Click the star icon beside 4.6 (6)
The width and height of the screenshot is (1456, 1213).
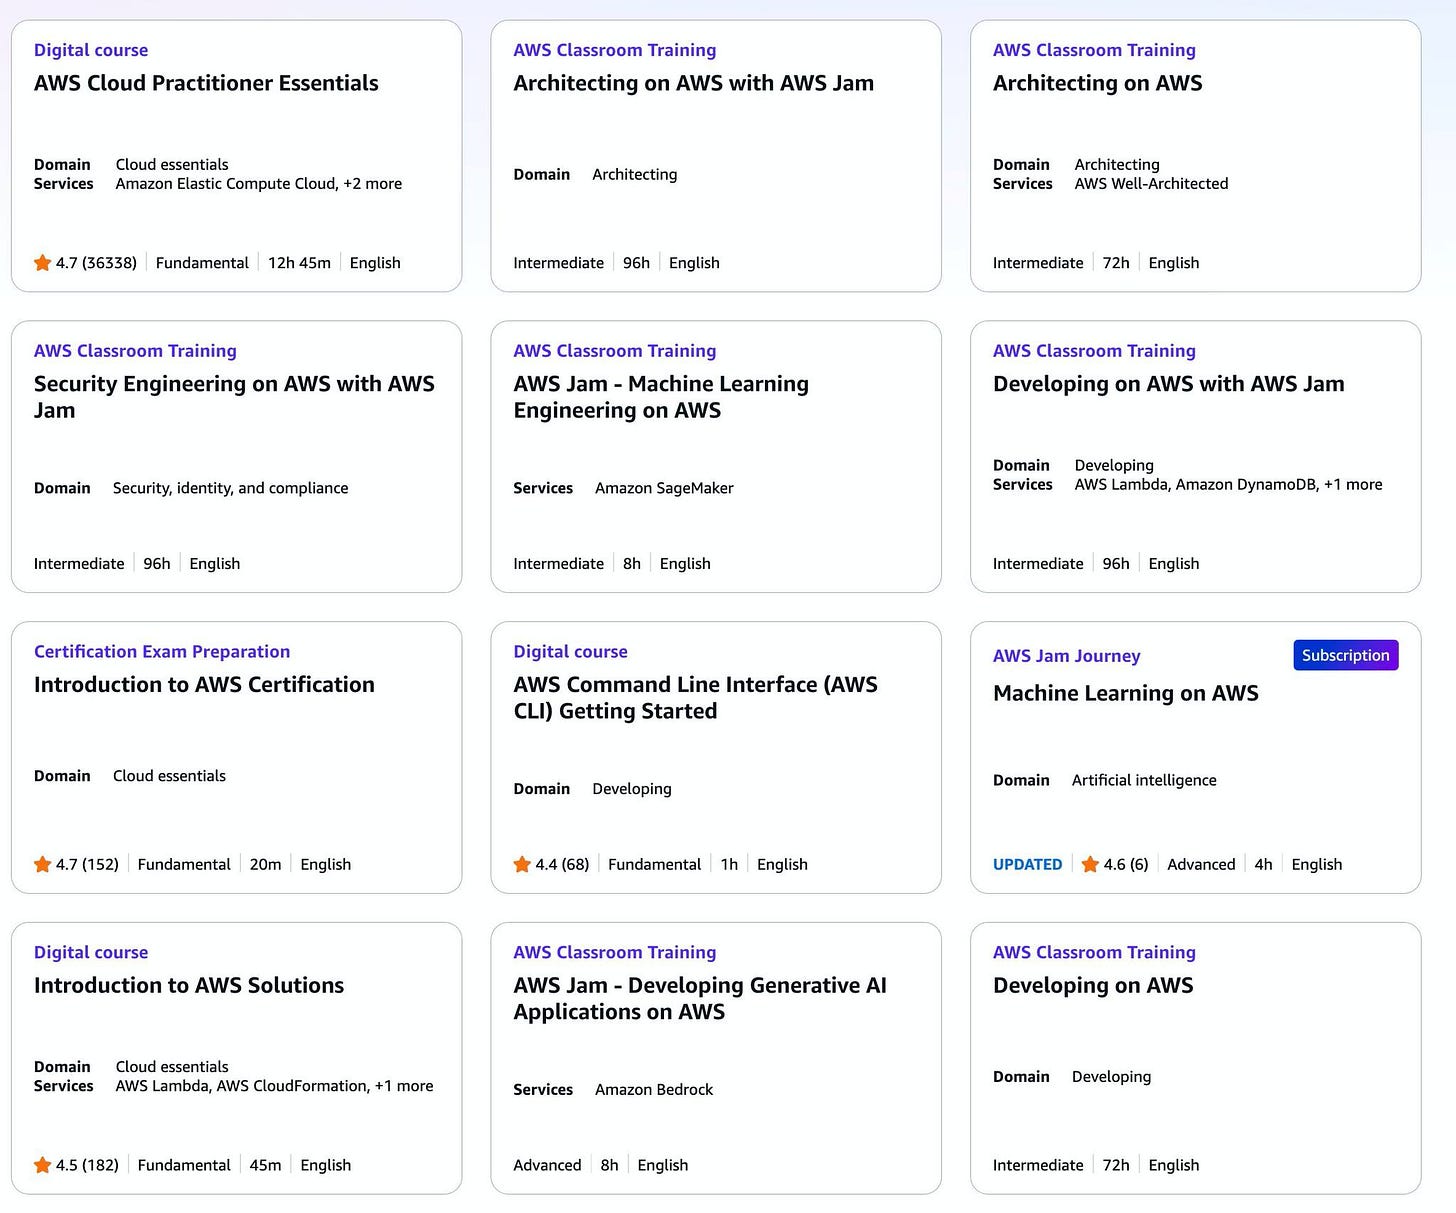click(x=1090, y=864)
